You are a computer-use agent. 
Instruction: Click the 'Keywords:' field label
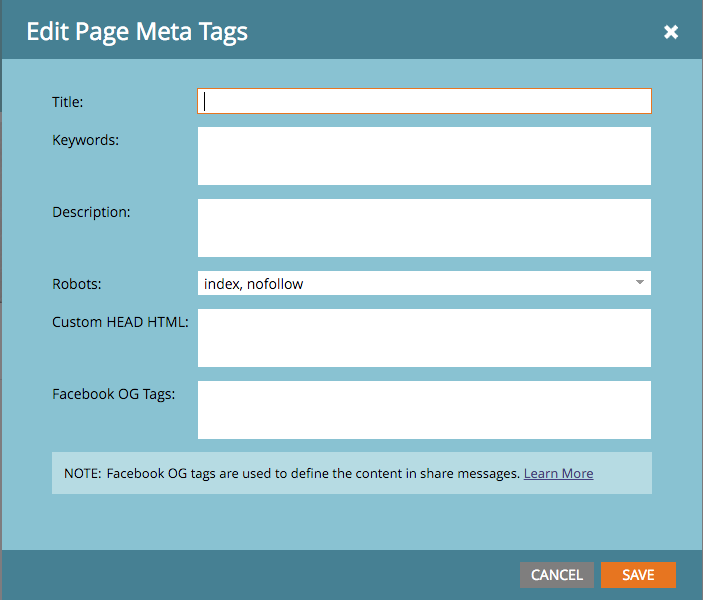85,140
